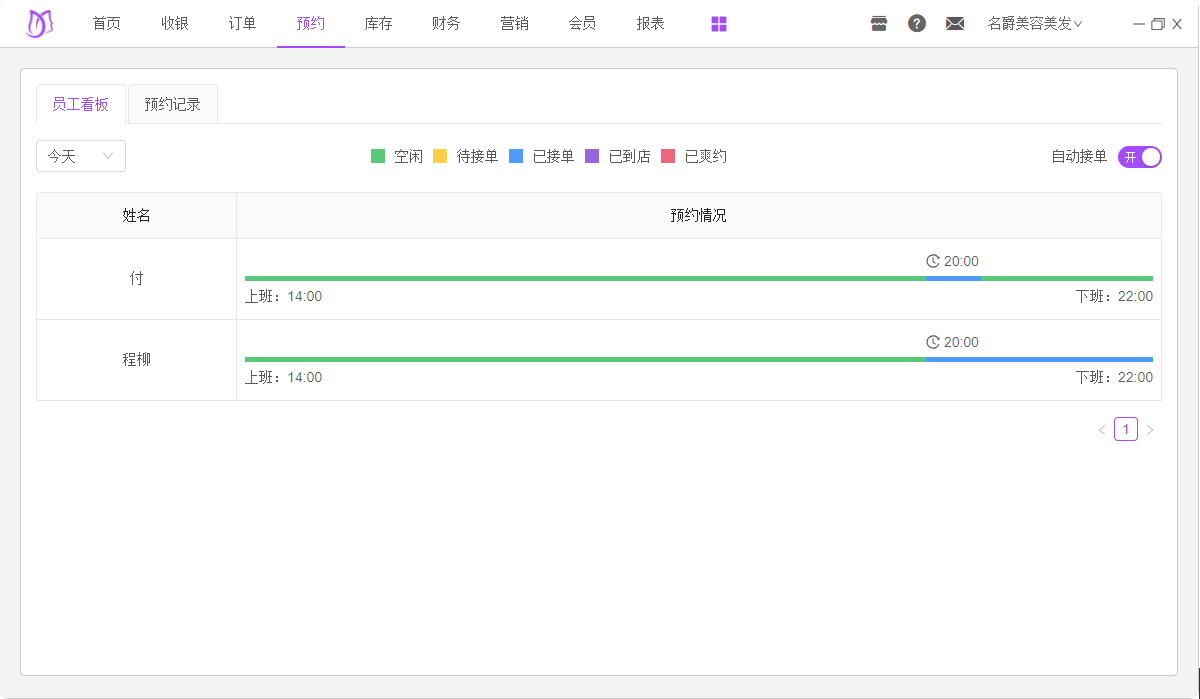Open the 名爵美容美发 store dropdown

[1034, 24]
